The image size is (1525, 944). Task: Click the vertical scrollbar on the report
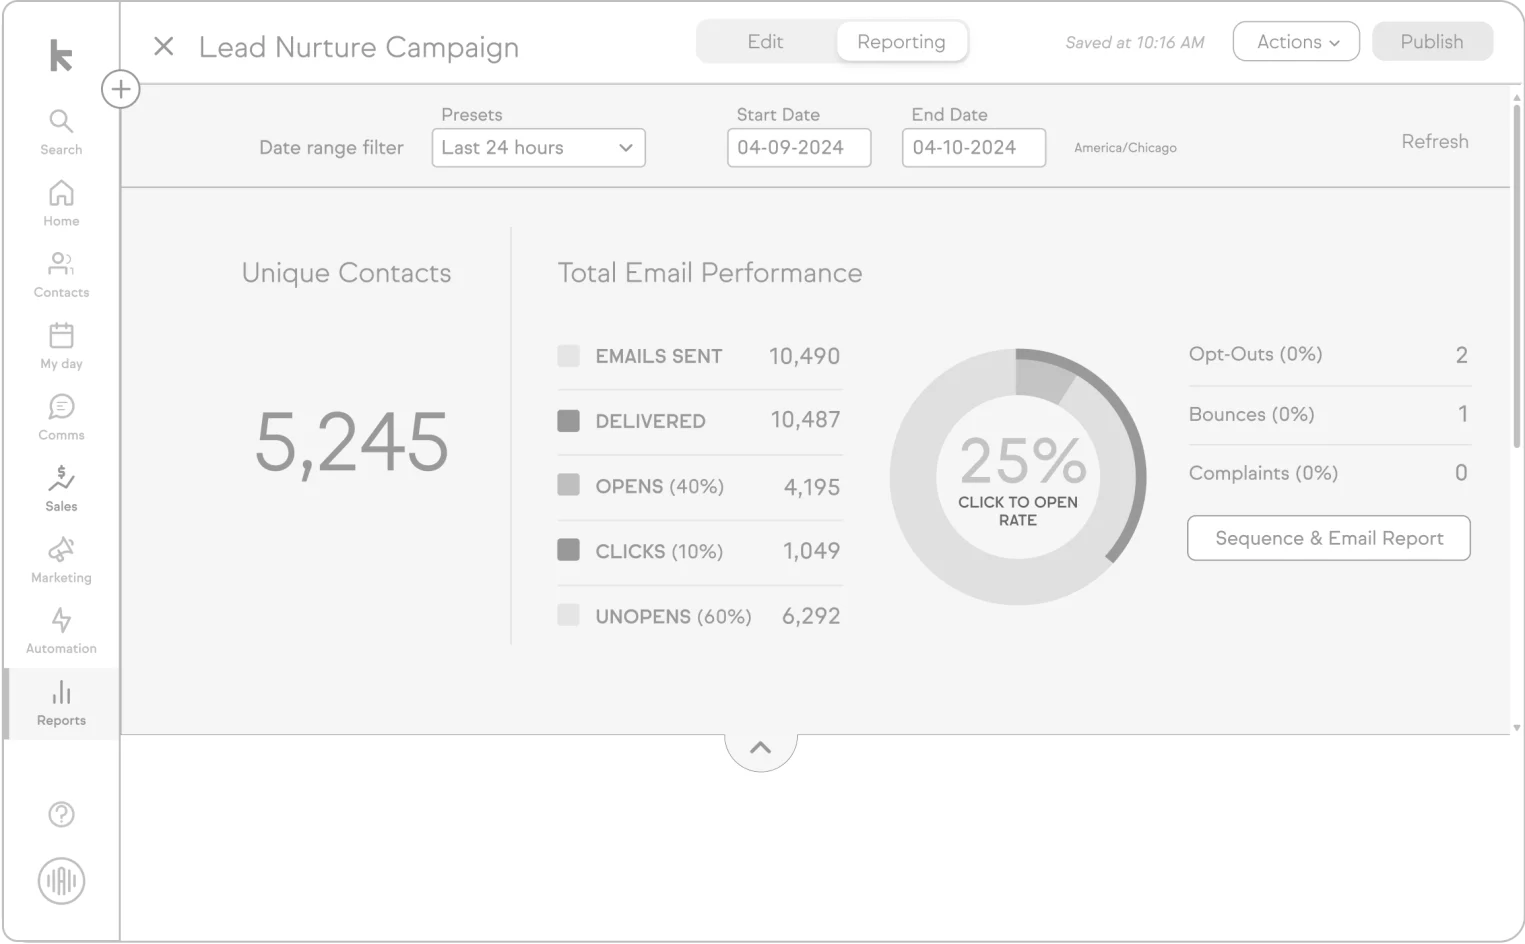(x=1517, y=275)
